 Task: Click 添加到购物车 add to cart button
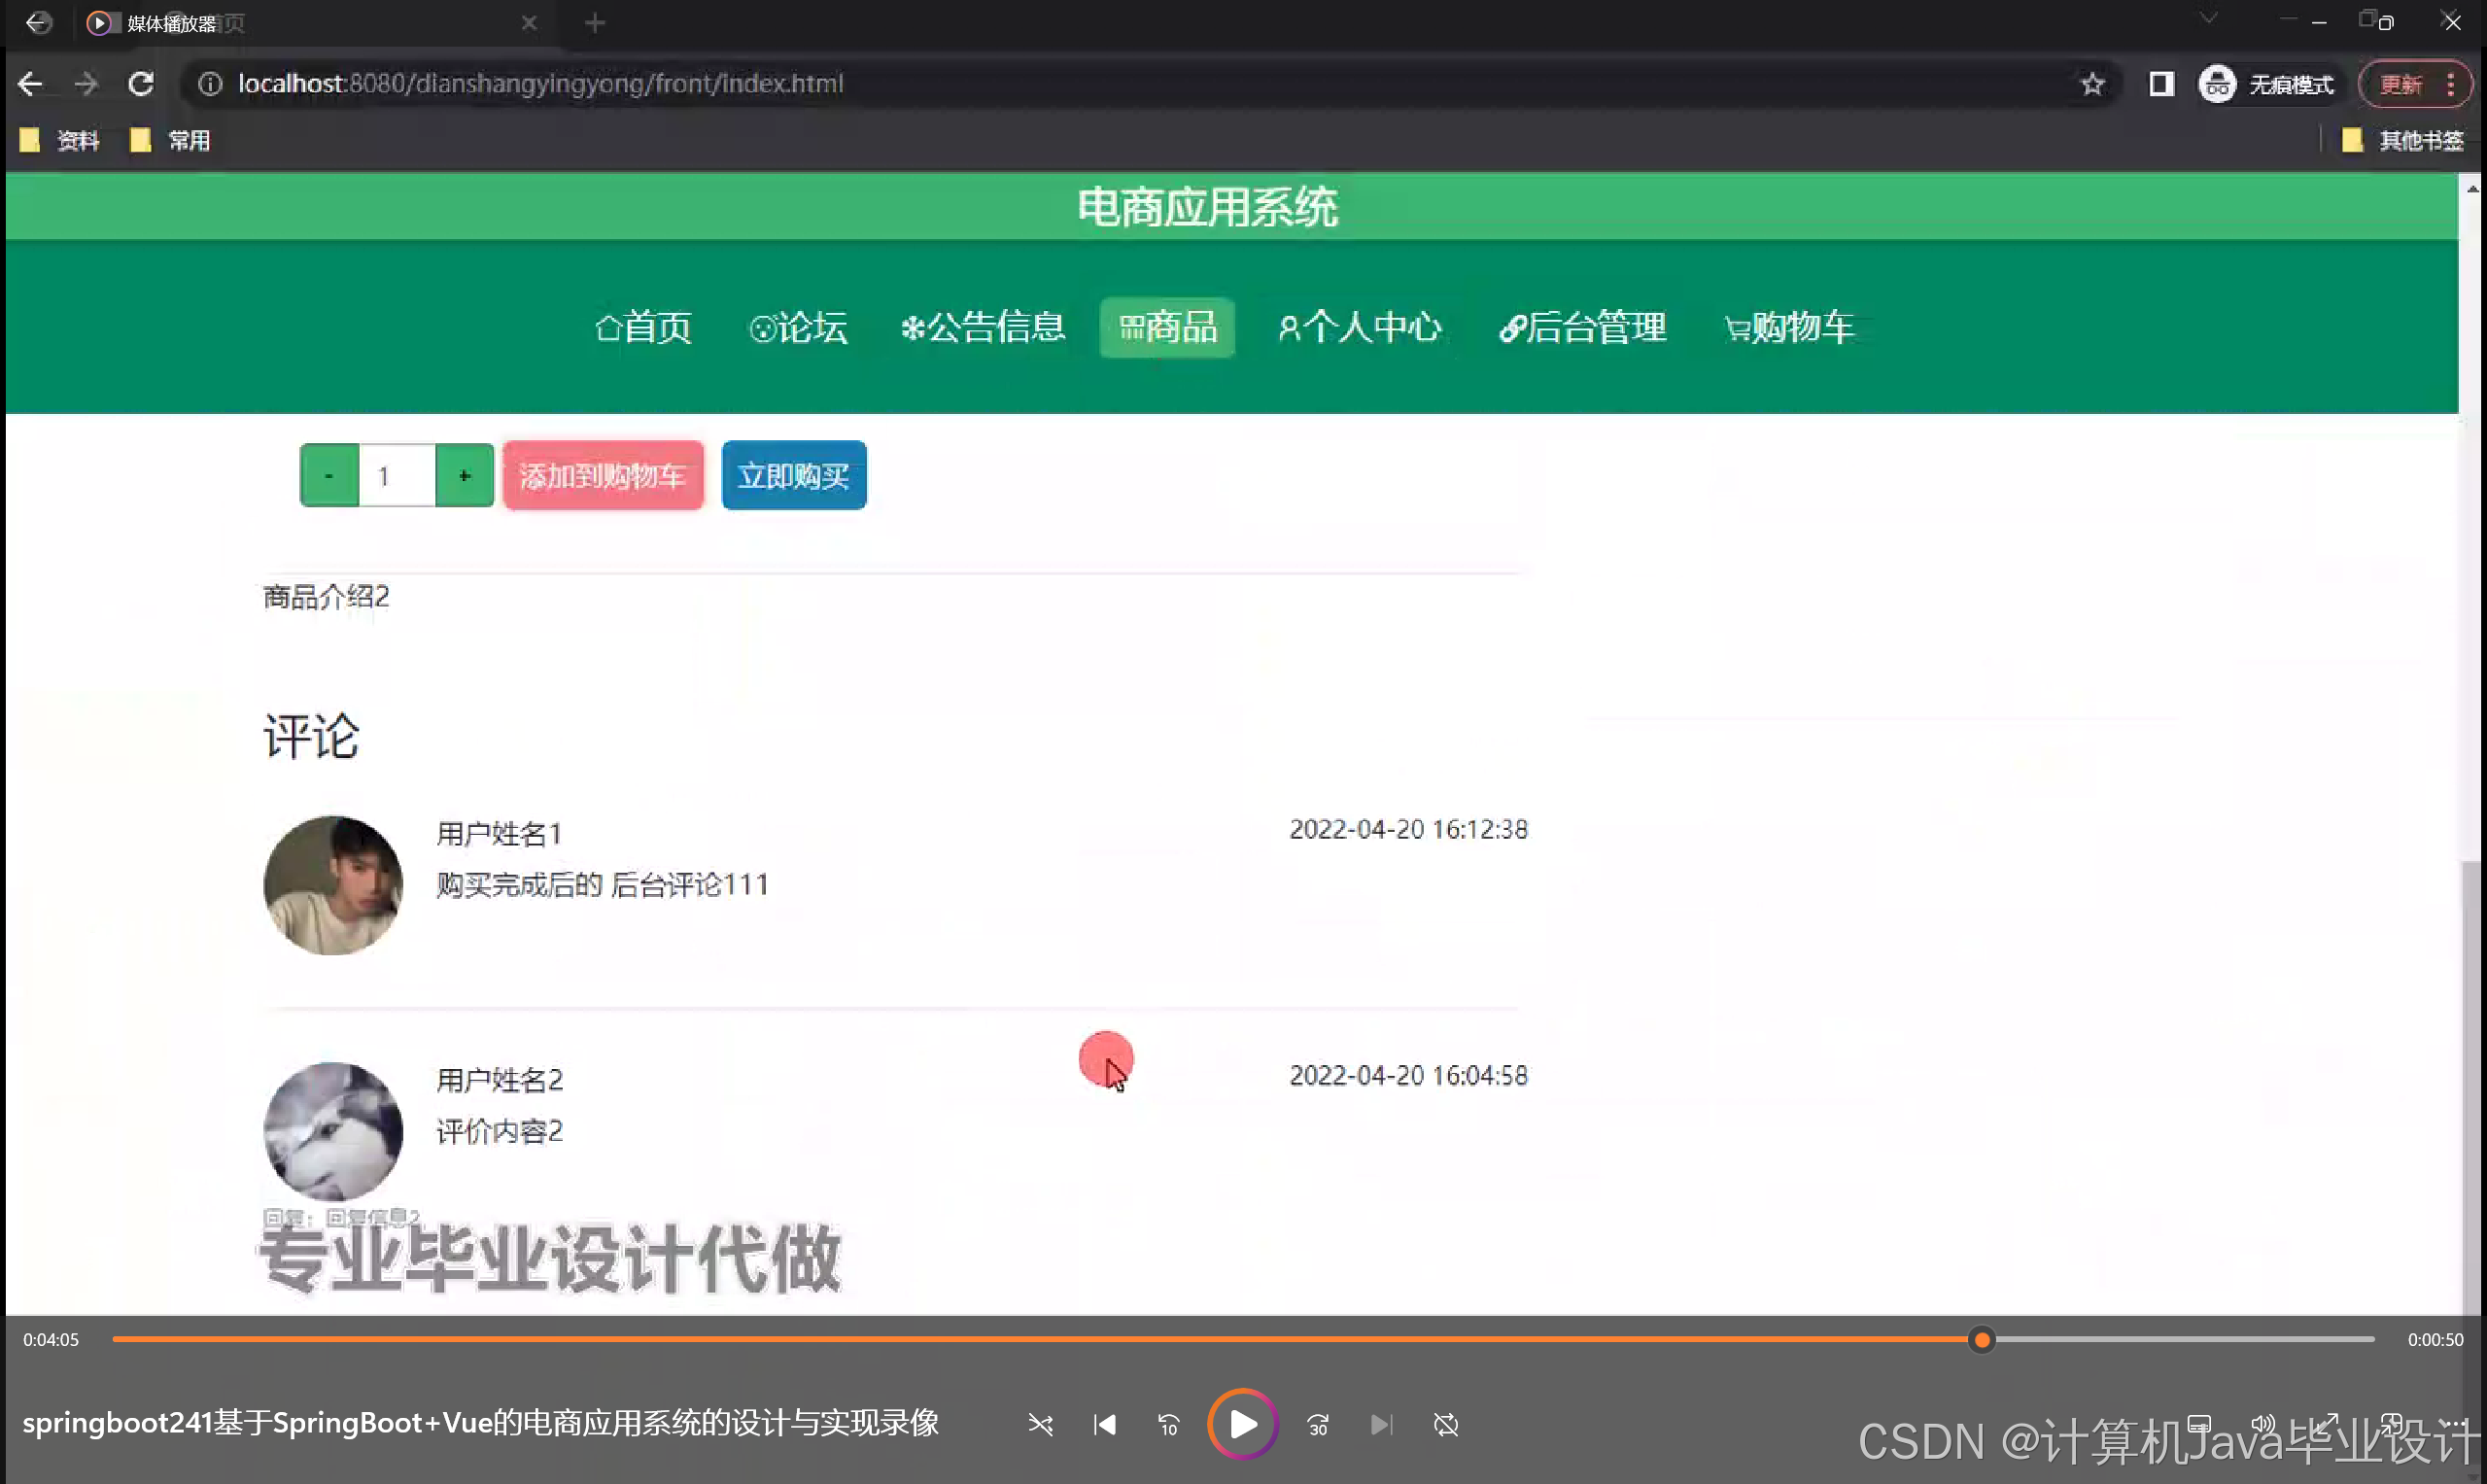point(603,476)
